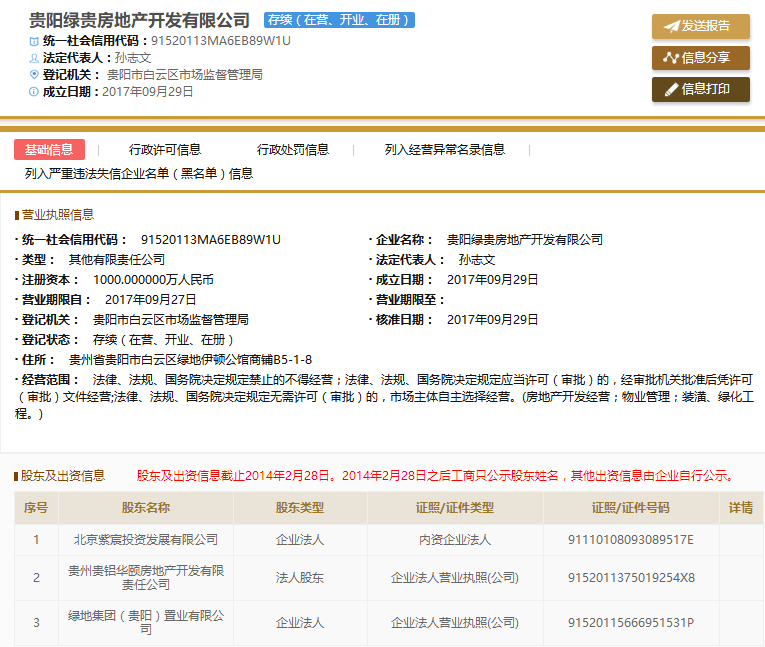The image size is (765, 647).
Task: Click 营业期限自 date 2017年09月27日
Action: click(150, 300)
